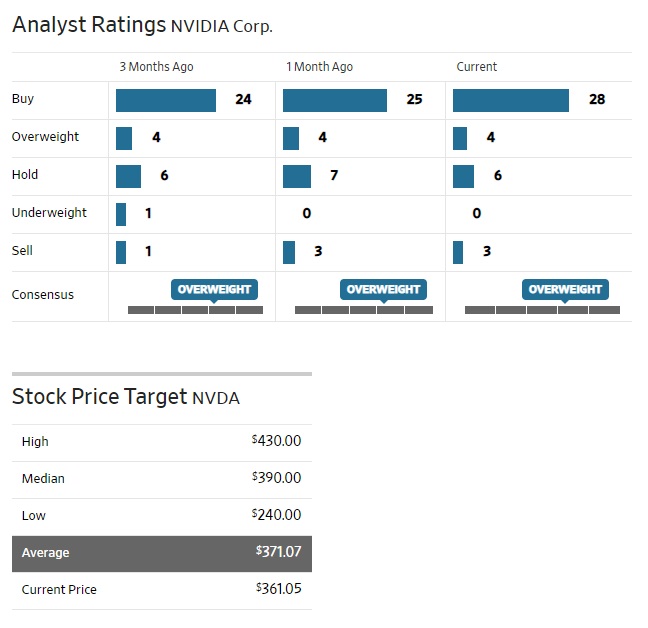
Task: Click the 3 Months Ago Buy bar
Action: 166,100
